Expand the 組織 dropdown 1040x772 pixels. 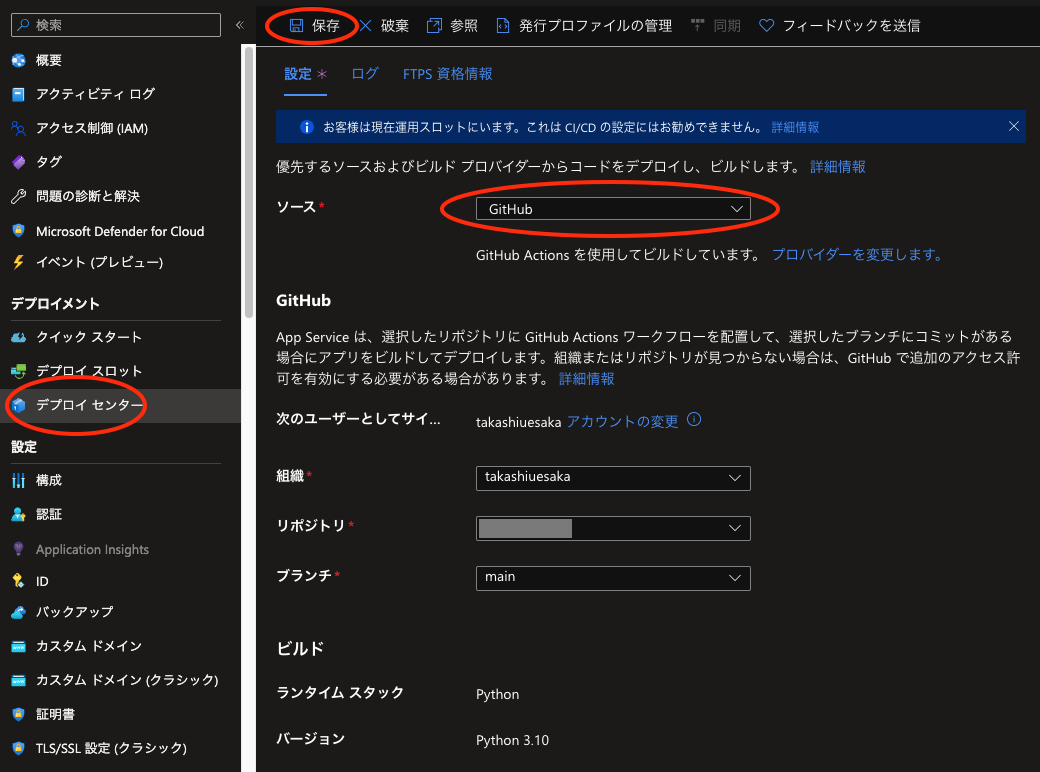pyautogui.click(x=613, y=478)
